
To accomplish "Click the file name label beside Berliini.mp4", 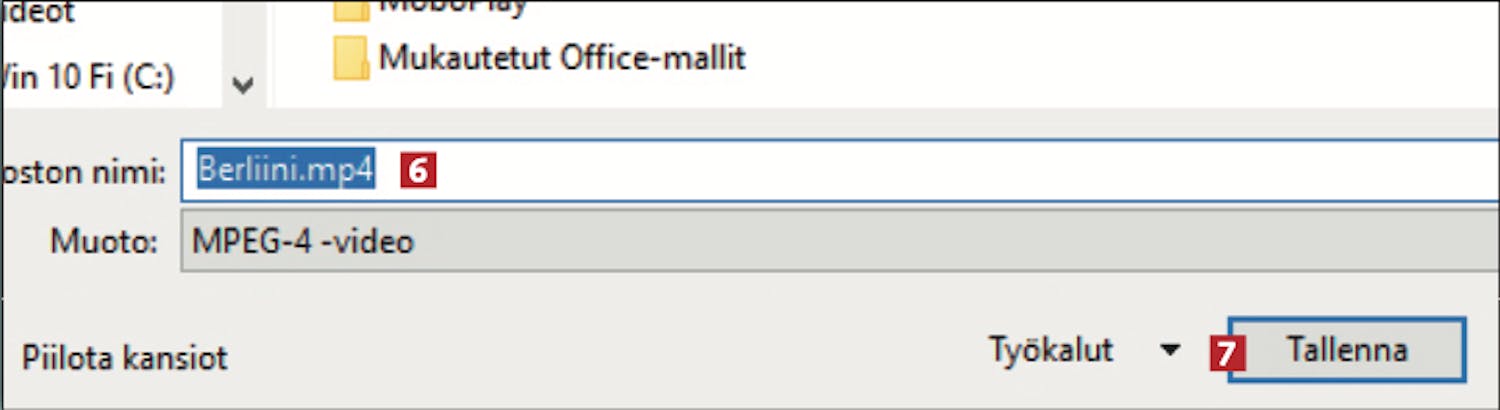I will (82, 172).
